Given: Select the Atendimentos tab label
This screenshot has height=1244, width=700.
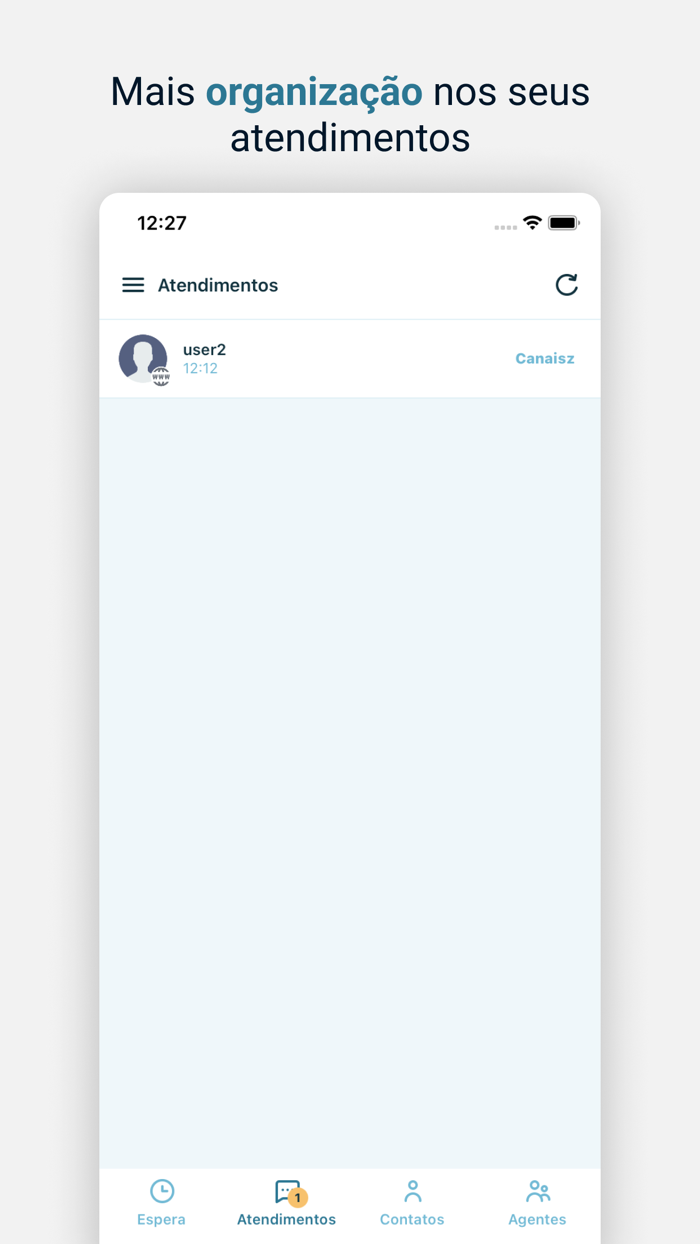Looking at the screenshot, I should point(287,1220).
